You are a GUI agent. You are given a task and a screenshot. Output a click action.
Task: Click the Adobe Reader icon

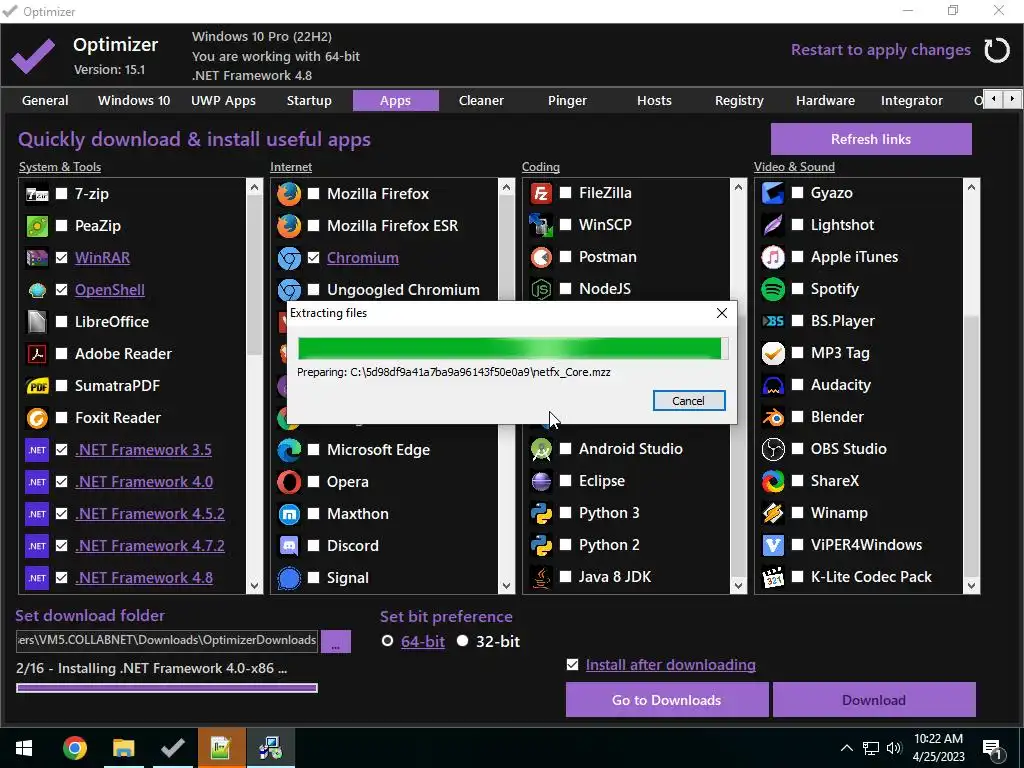37,354
